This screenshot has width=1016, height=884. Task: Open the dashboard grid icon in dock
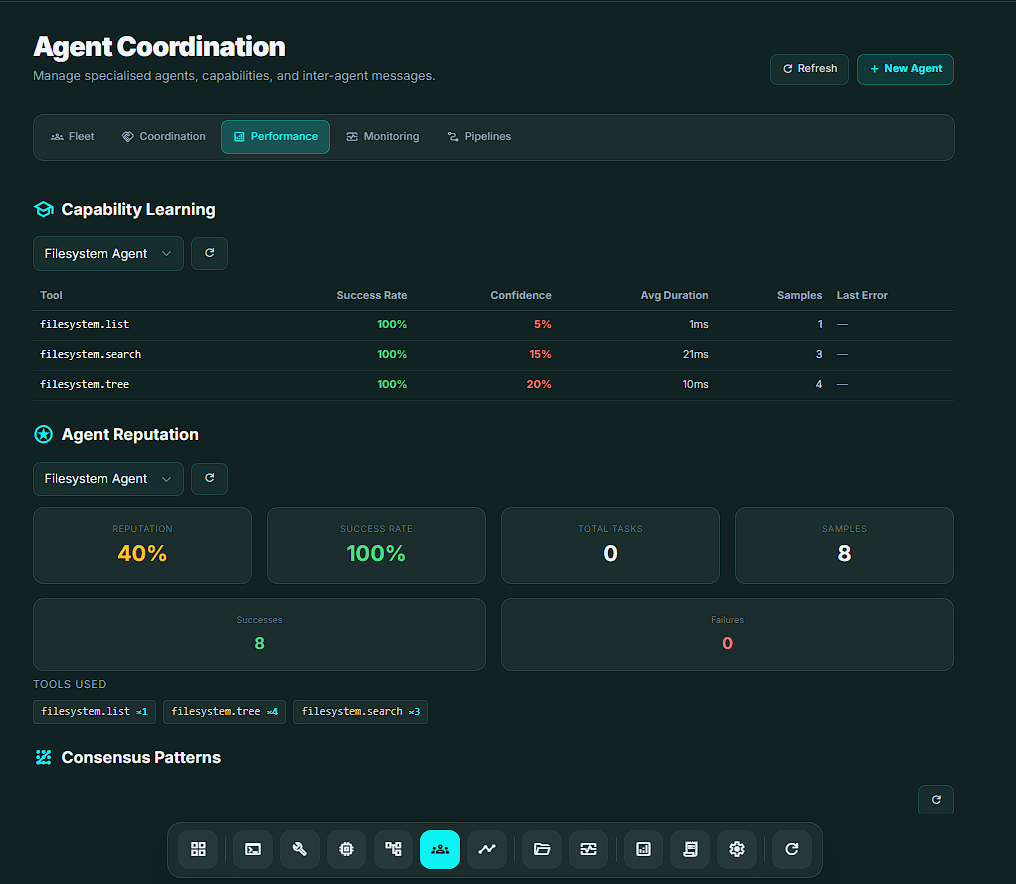coord(198,849)
